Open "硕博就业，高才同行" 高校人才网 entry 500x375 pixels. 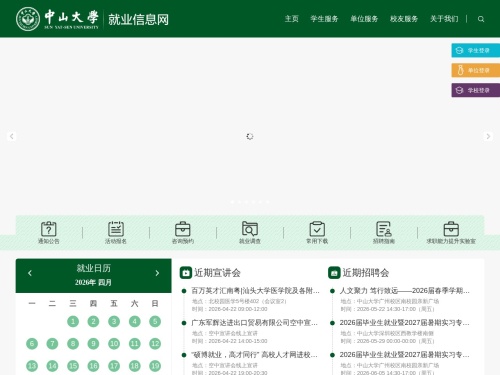(254, 355)
